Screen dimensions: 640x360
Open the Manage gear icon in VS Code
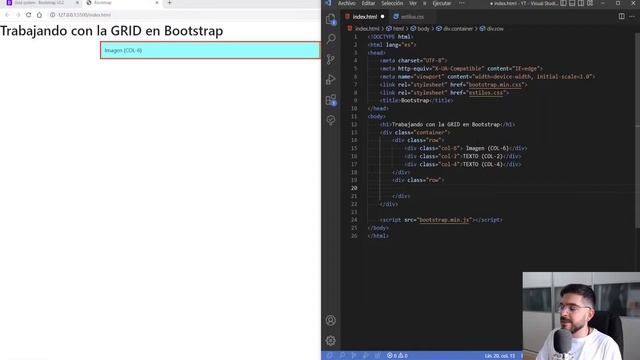331,340
